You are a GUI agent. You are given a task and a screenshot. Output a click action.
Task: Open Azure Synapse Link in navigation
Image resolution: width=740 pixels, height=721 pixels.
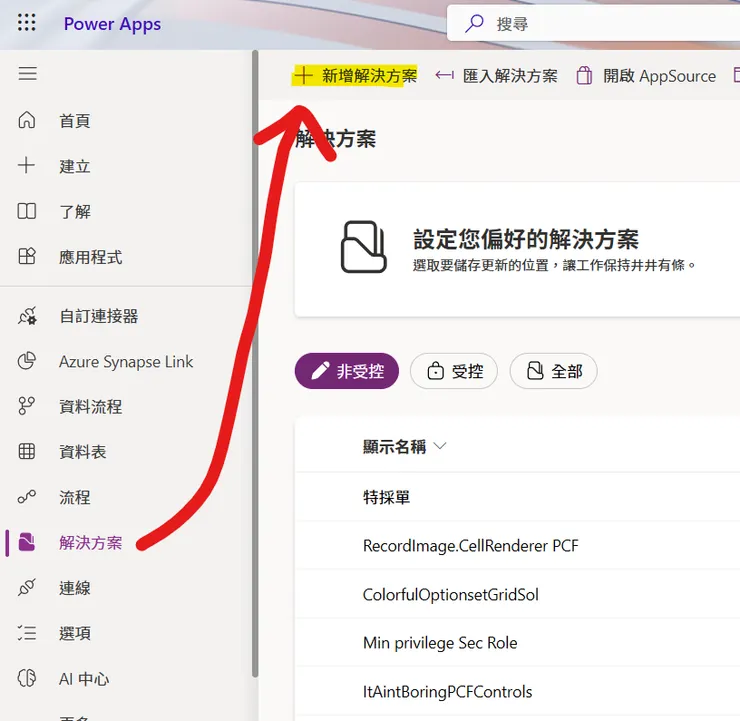126,361
